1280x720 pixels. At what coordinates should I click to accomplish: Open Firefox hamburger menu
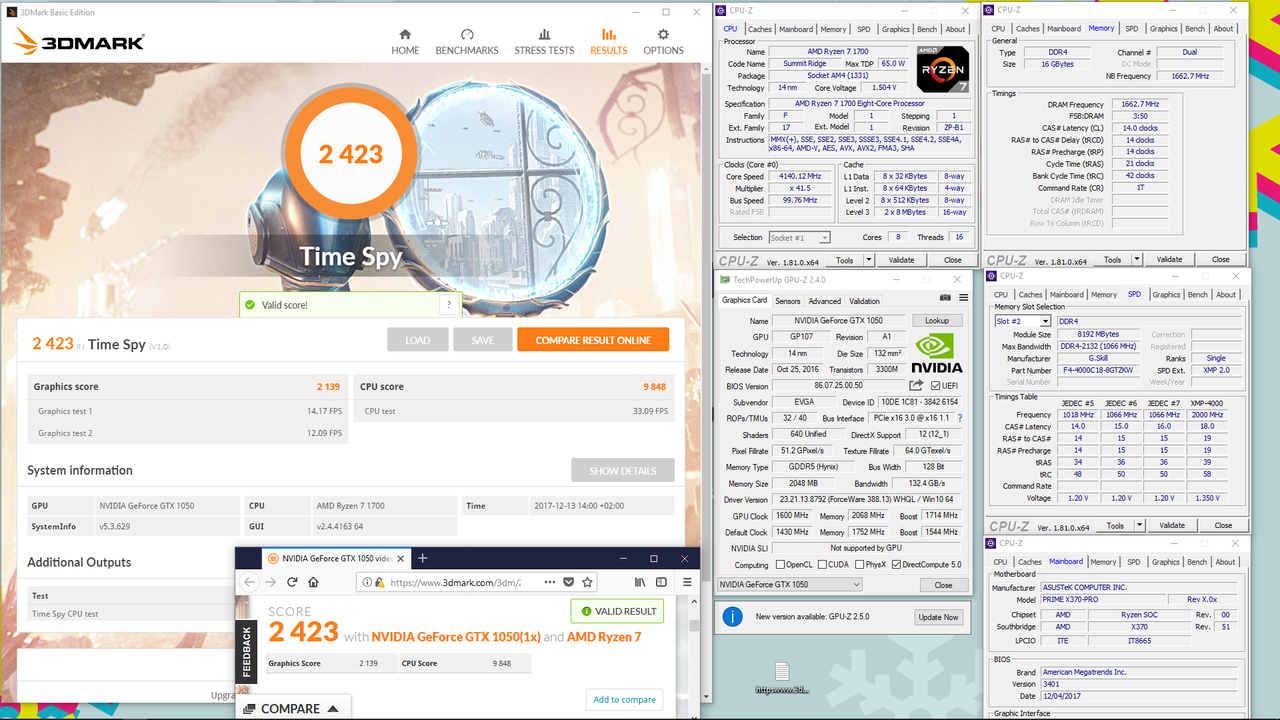687,582
